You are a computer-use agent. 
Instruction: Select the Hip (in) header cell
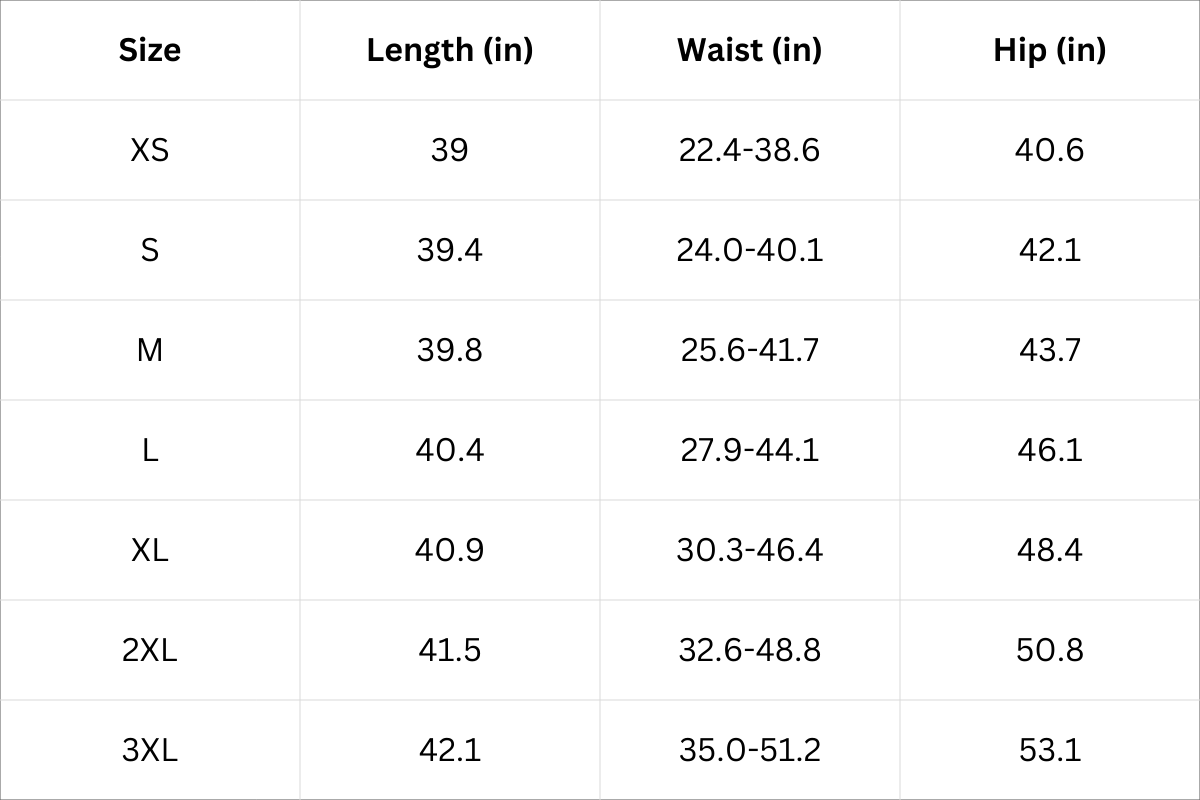(1049, 50)
